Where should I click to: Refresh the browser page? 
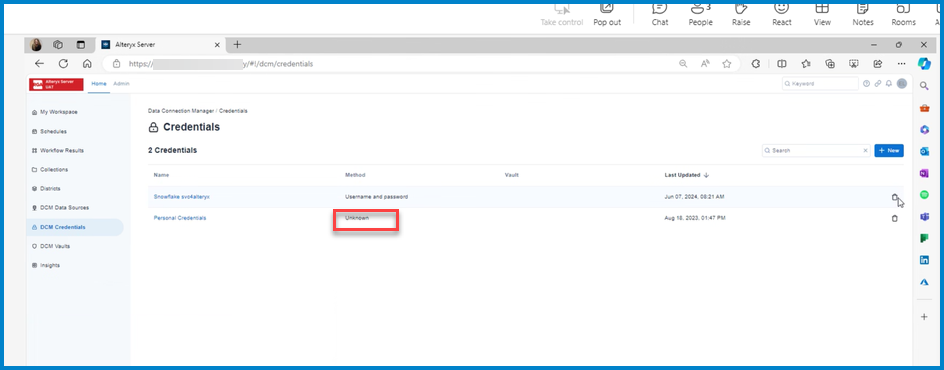(x=63, y=64)
